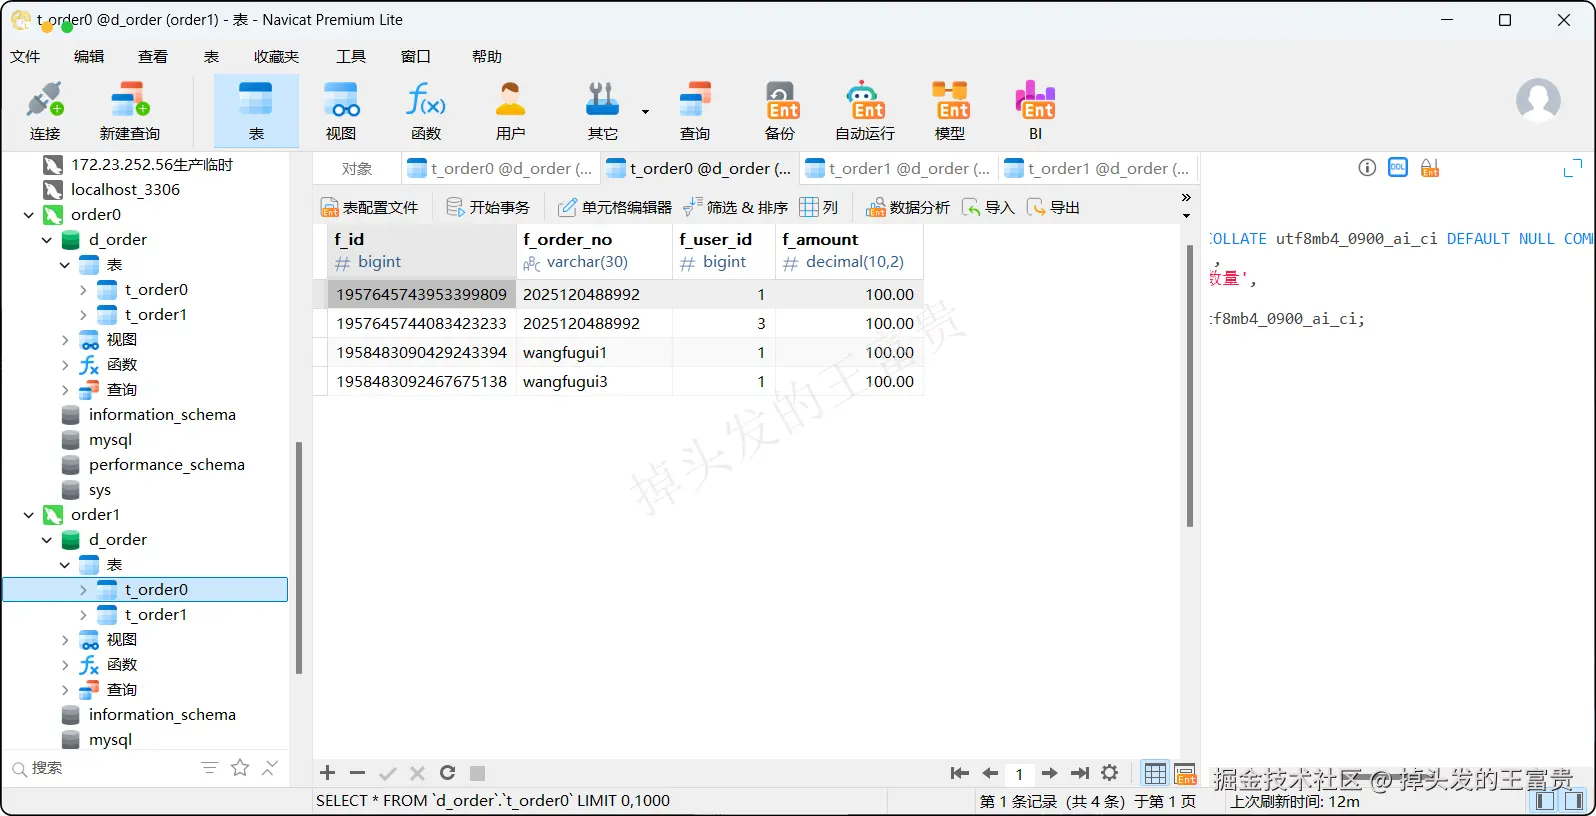Viewport: 1596px width, 816px height.
Task: Select localhost_3306 connection
Action: coord(125,190)
